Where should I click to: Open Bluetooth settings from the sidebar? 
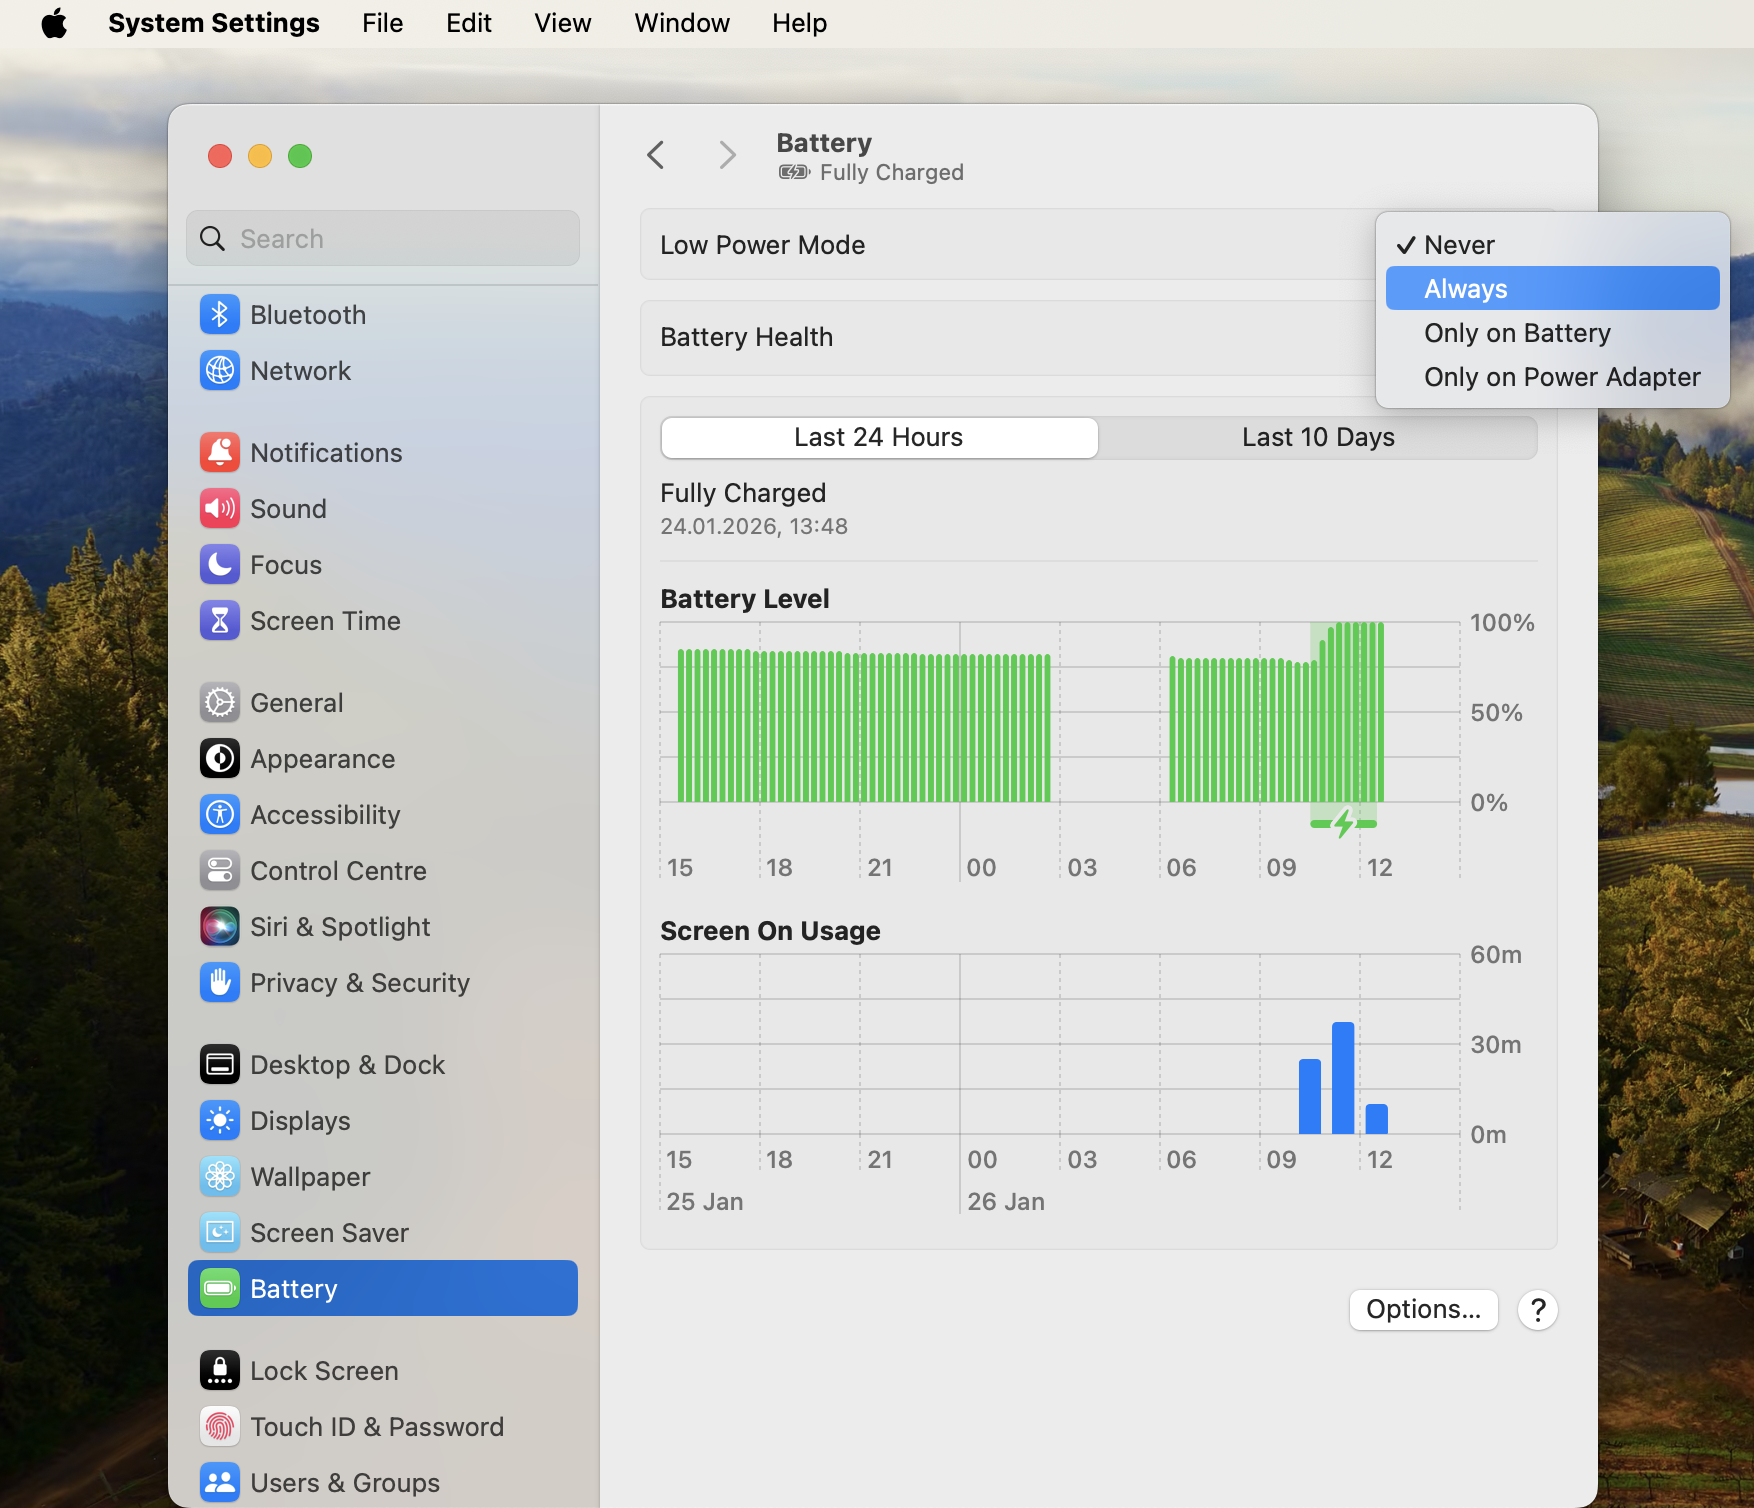[307, 314]
